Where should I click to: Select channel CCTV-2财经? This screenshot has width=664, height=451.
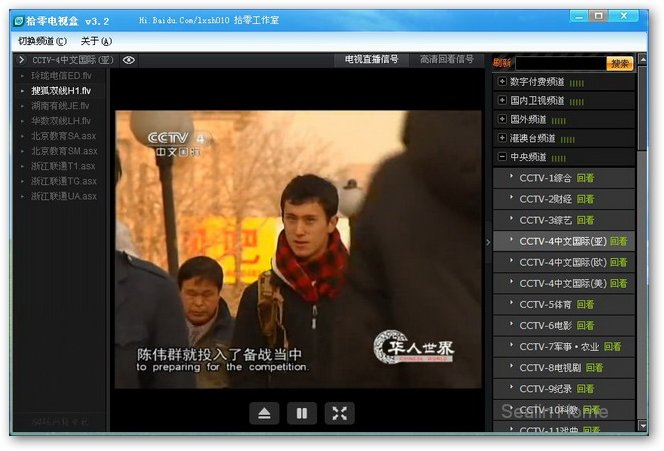pos(545,199)
